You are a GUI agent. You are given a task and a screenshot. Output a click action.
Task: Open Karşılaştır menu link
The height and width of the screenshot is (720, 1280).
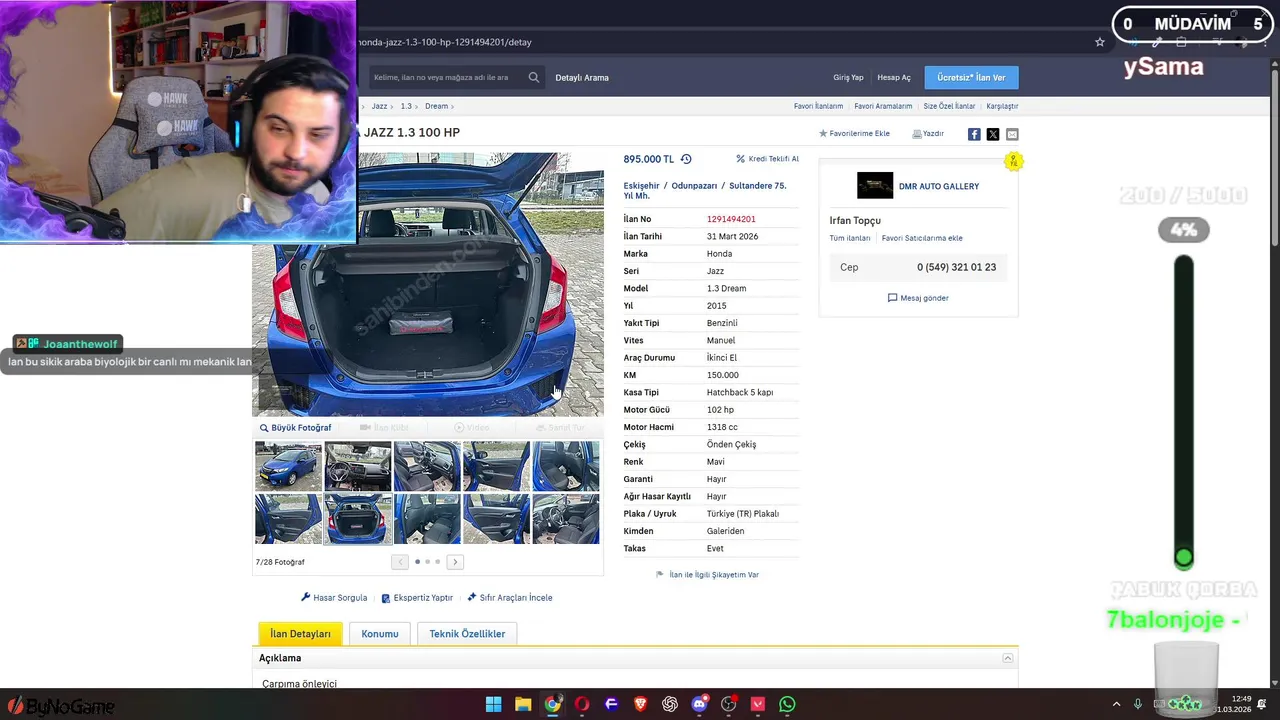pos(1002,106)
